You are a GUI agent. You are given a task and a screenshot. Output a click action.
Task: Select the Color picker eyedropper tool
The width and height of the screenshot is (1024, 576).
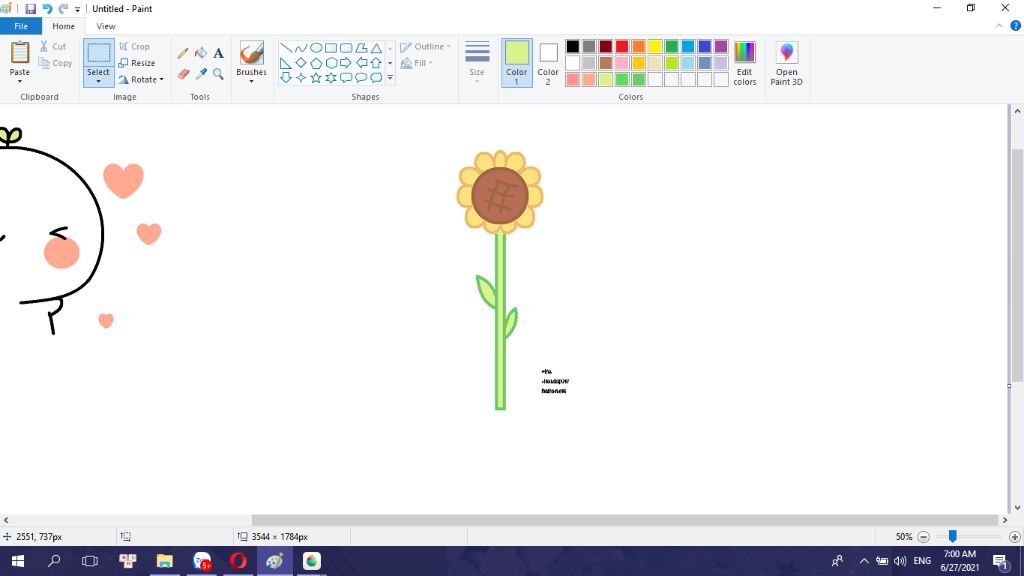[200, 74]
